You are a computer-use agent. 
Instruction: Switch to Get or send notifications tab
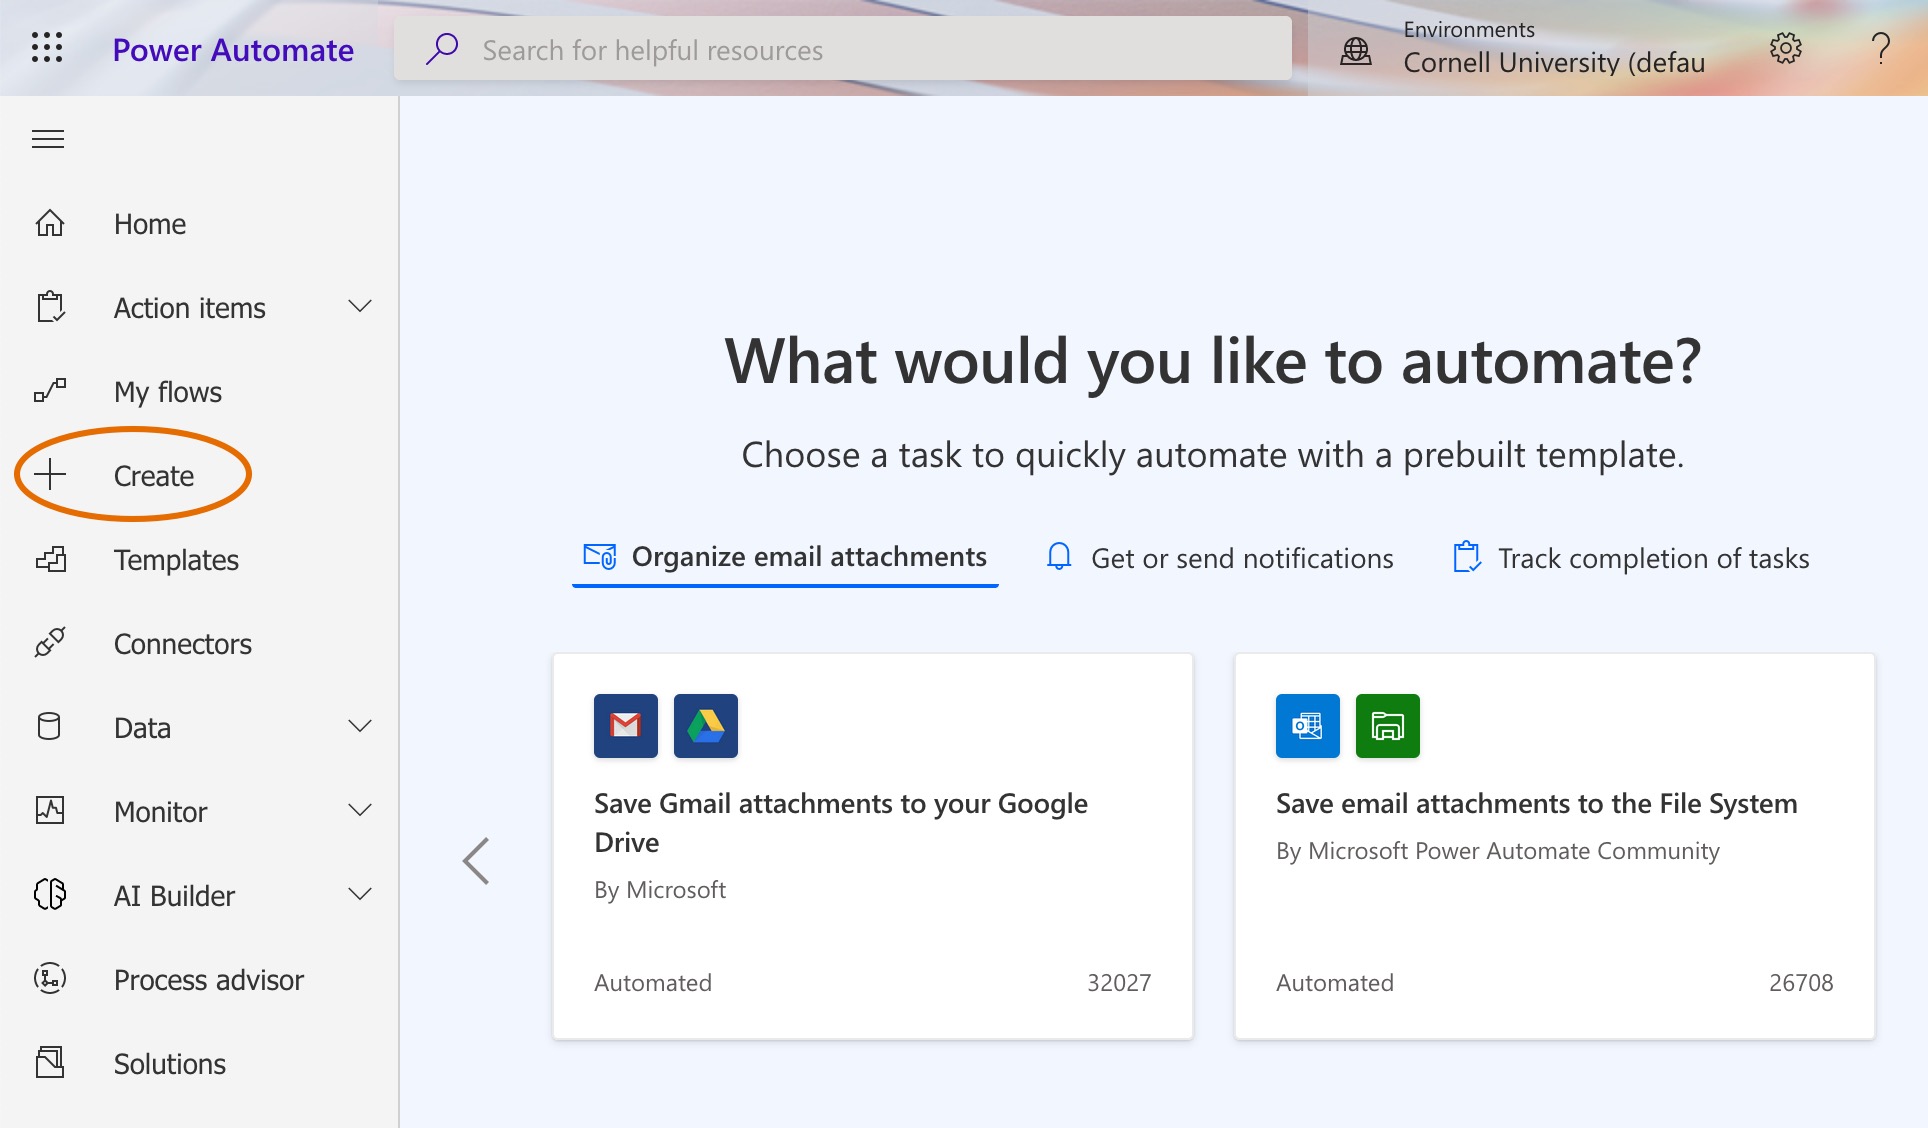(x=1220, y=558)
